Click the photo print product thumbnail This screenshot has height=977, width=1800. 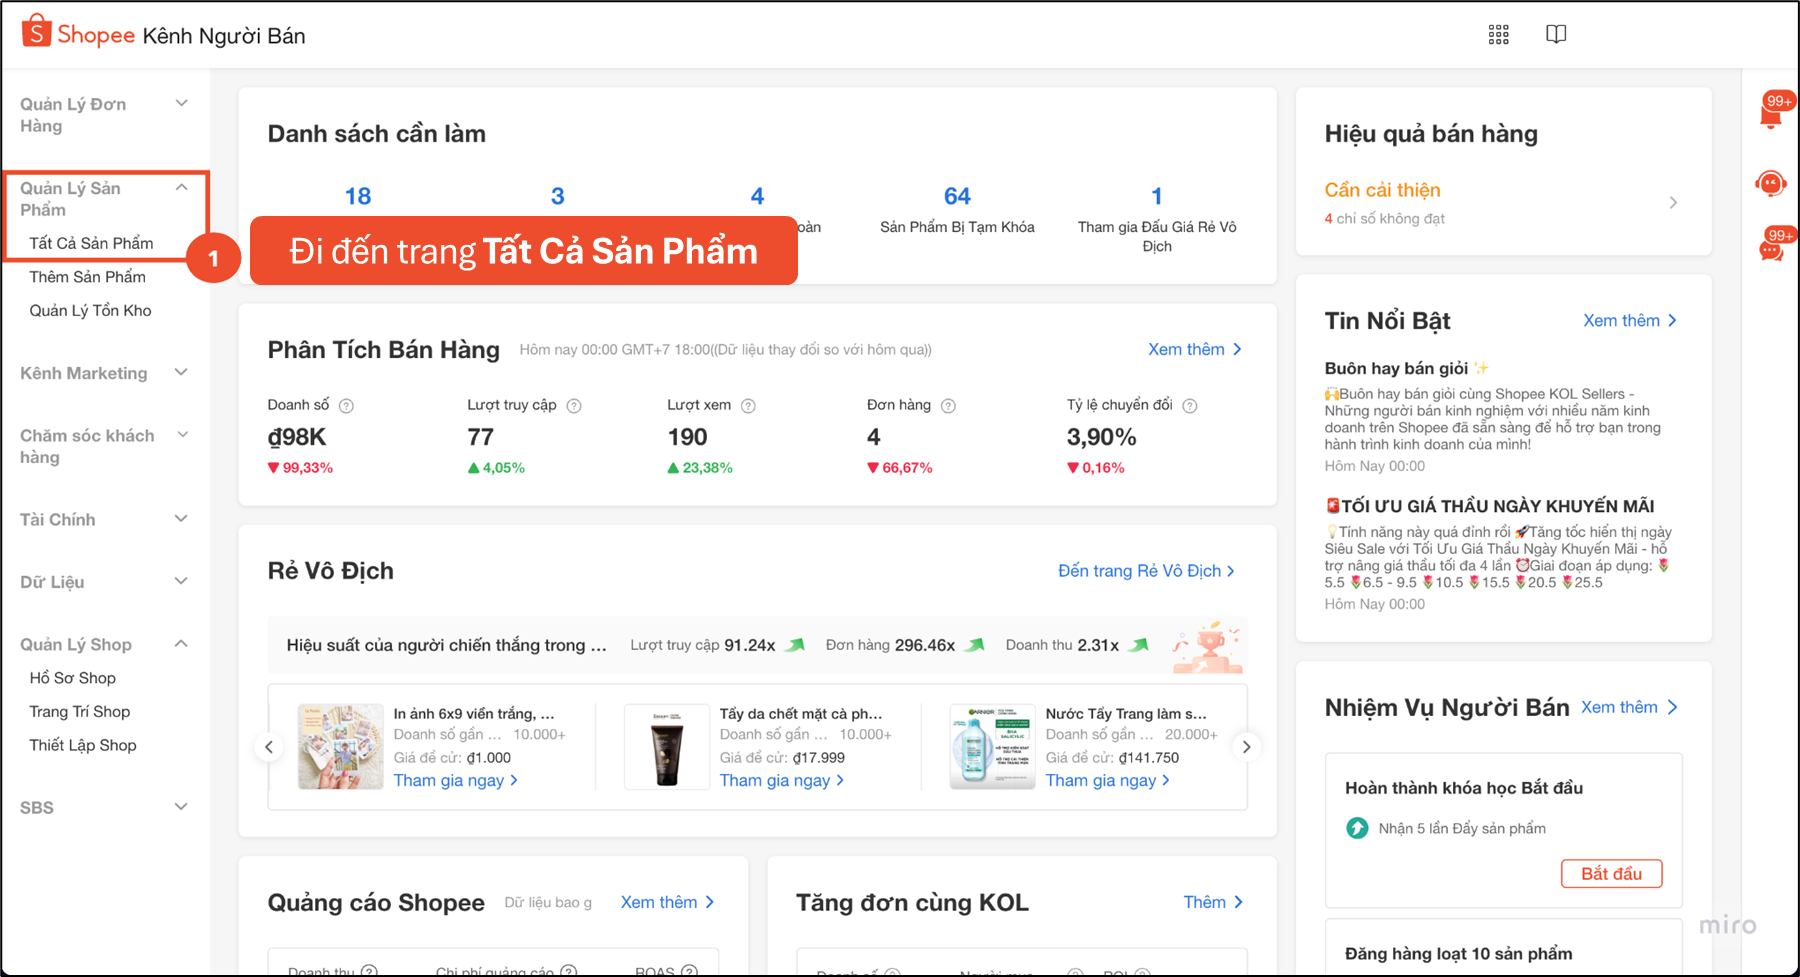tap(340, 747)
